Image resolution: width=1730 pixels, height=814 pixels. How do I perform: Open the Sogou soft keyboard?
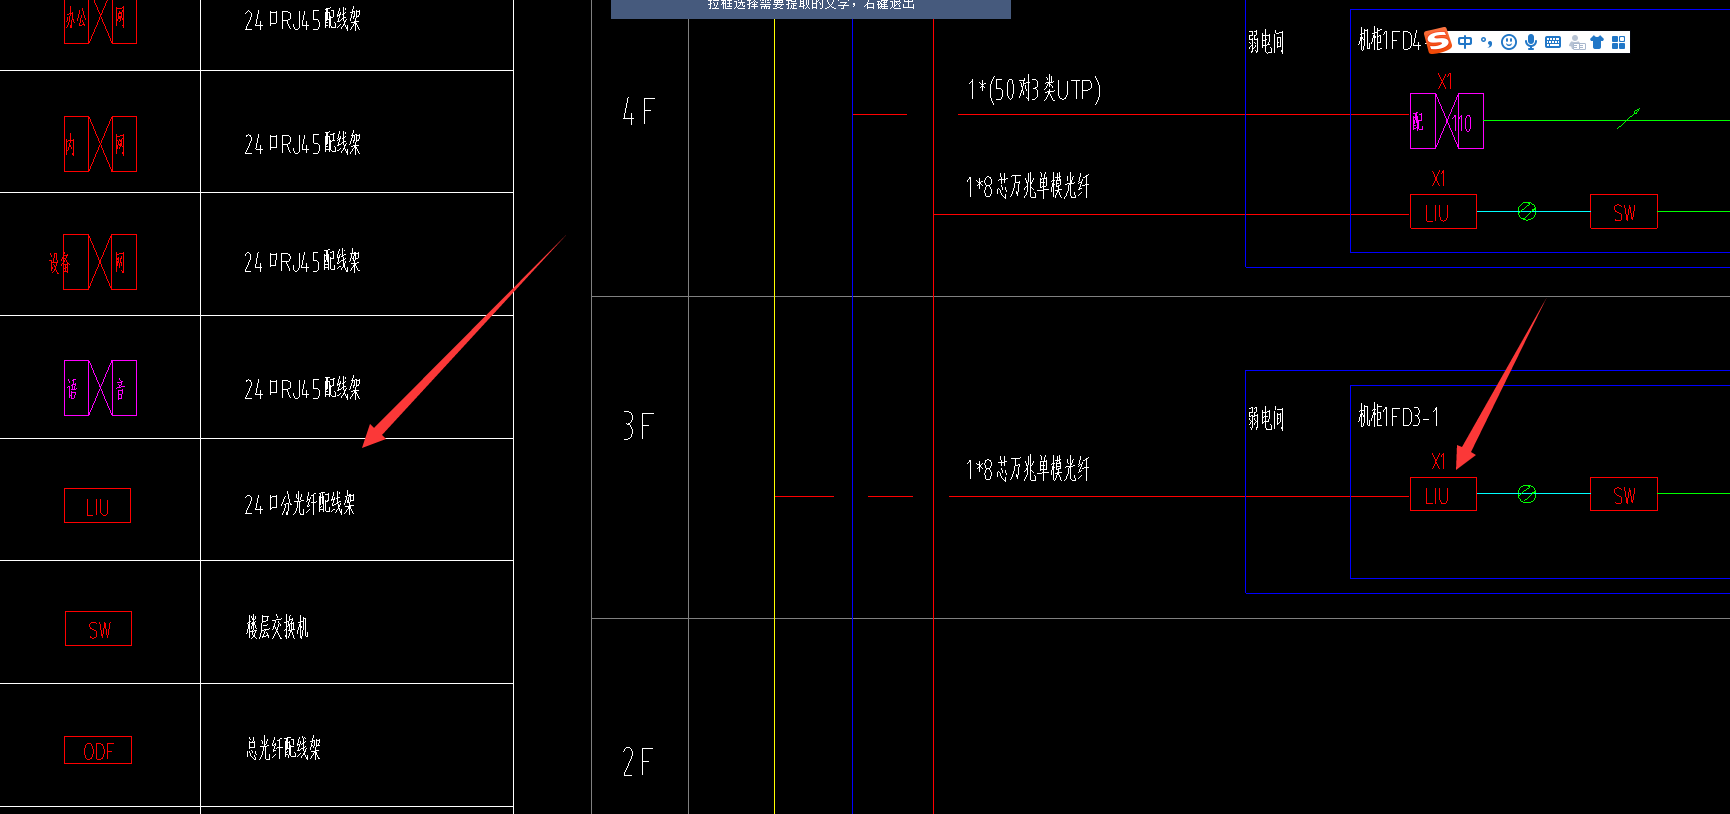tap(1553, 42)
